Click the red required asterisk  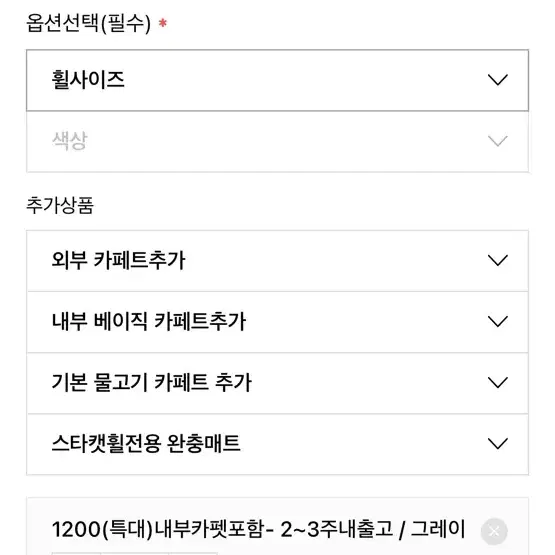pos(162,23)
